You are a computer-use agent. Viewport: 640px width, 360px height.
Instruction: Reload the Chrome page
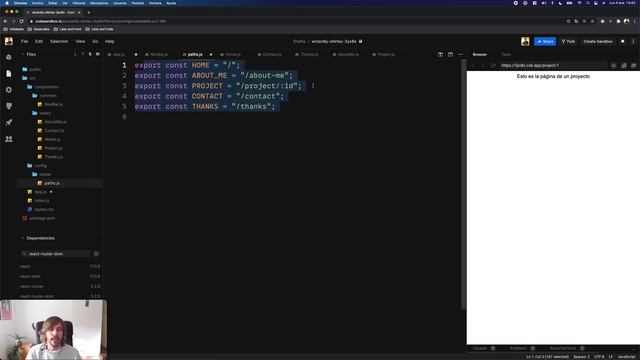(22, 21)
